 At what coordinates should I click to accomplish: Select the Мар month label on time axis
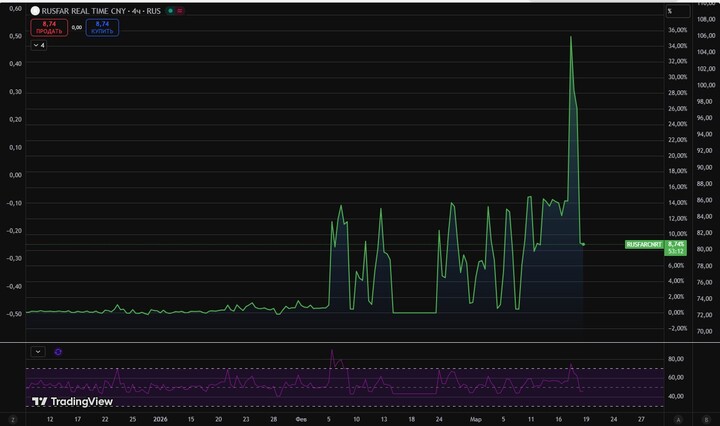[x=476, y=420]
